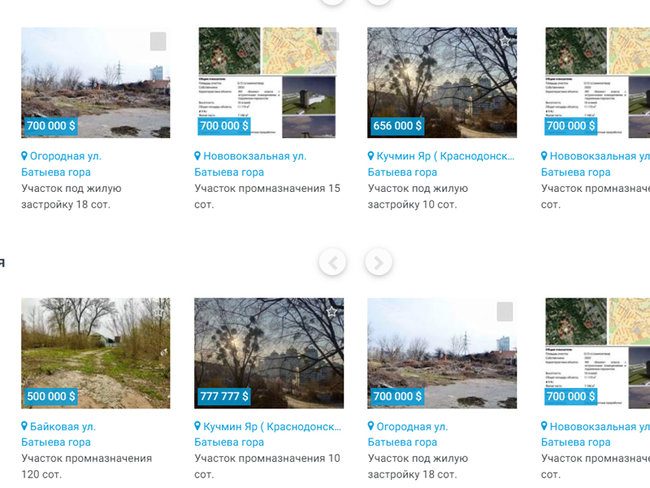Click the gray favorite box on the 15 сот. listing

pyautogui.click(x=331, y=41)
